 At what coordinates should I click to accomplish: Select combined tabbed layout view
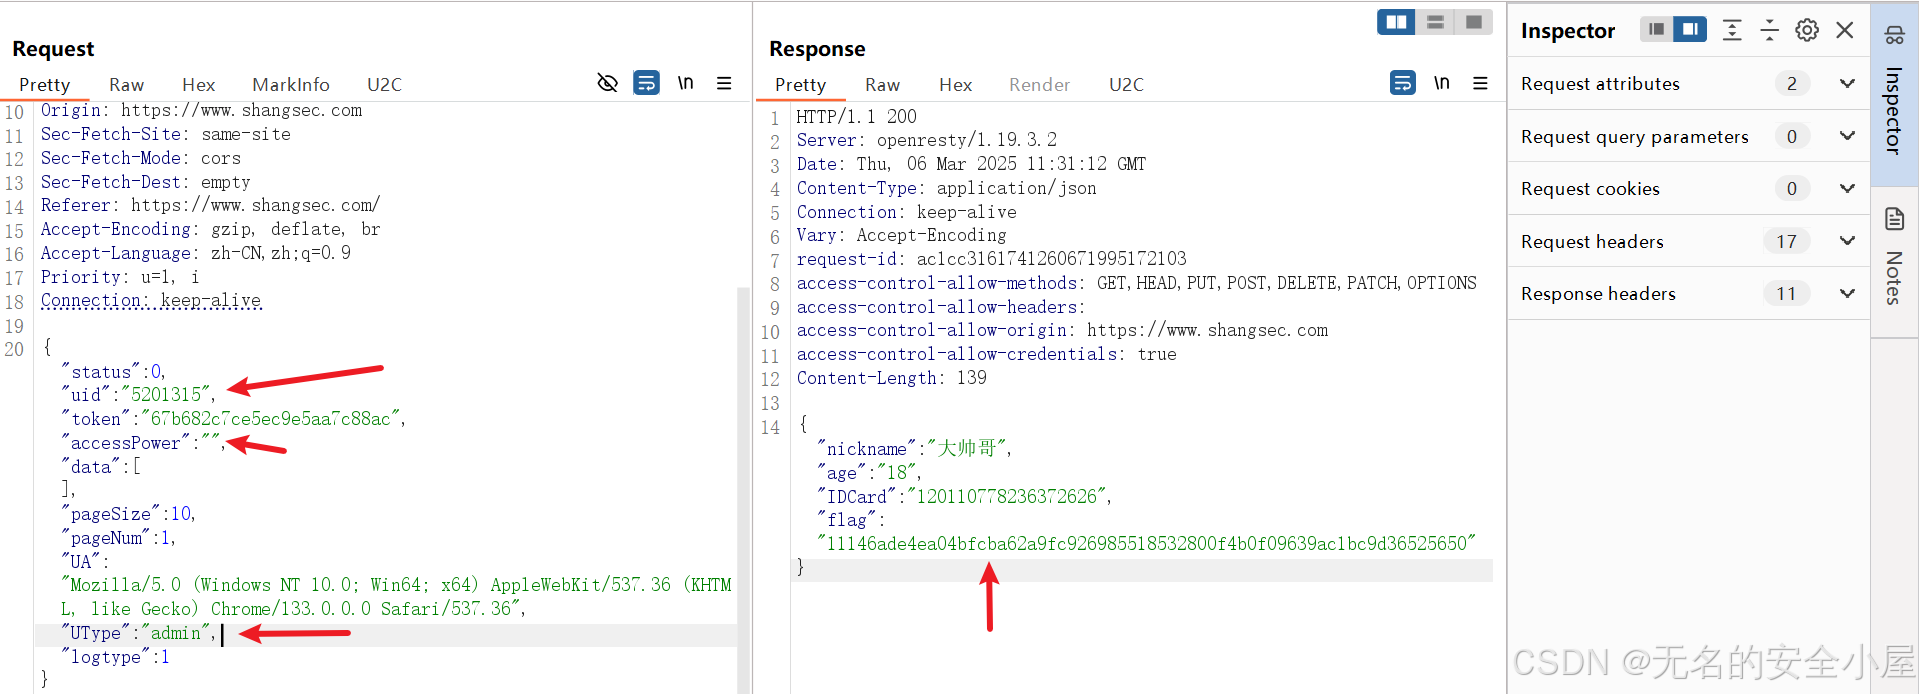tap(1473, 22)
